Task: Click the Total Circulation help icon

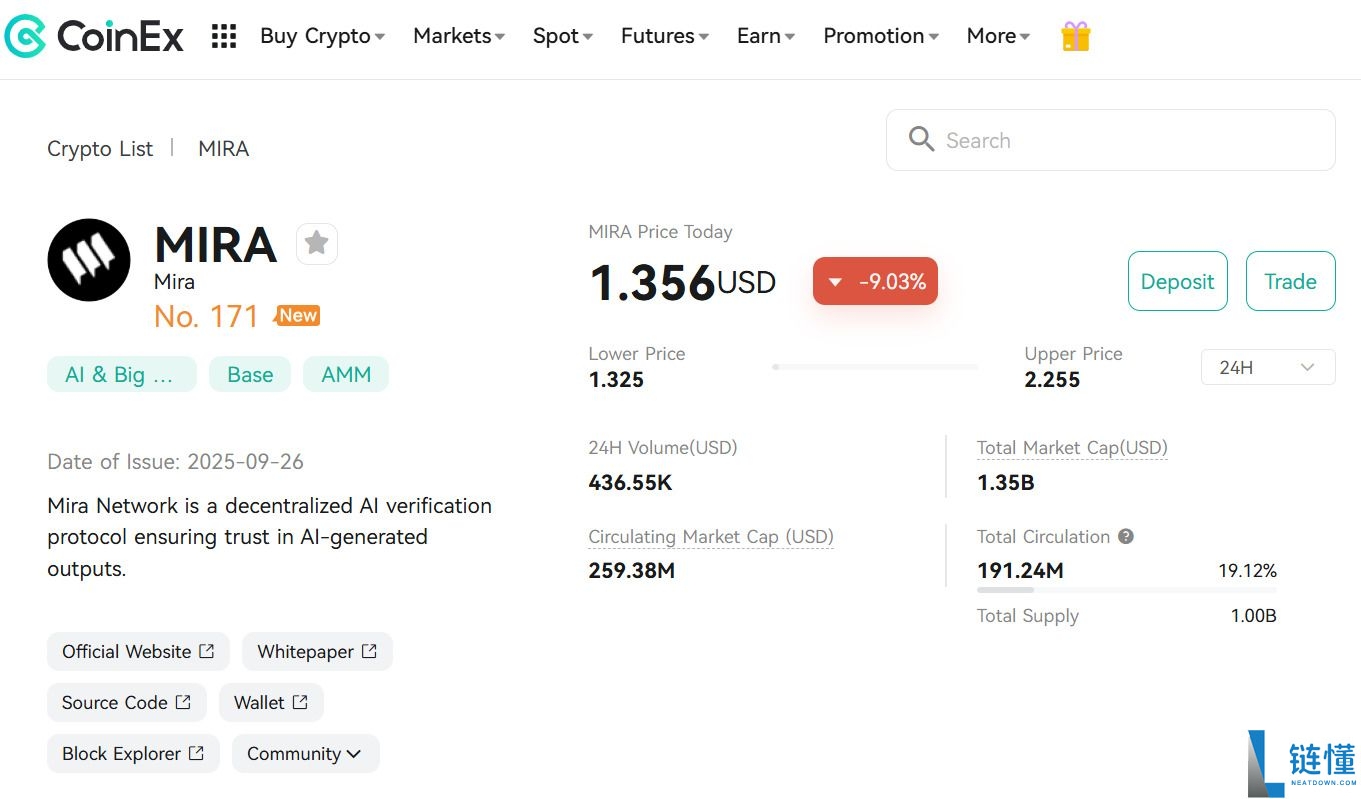Action: pyautogui.click(x=1126, y=537)
